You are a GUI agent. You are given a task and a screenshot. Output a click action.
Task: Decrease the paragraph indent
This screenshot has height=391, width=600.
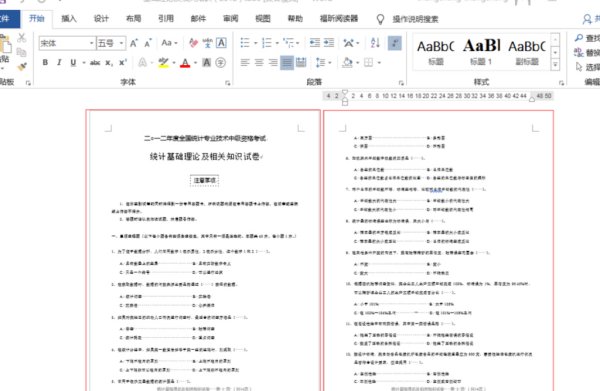pyautogui.click(x=315, y=43)
